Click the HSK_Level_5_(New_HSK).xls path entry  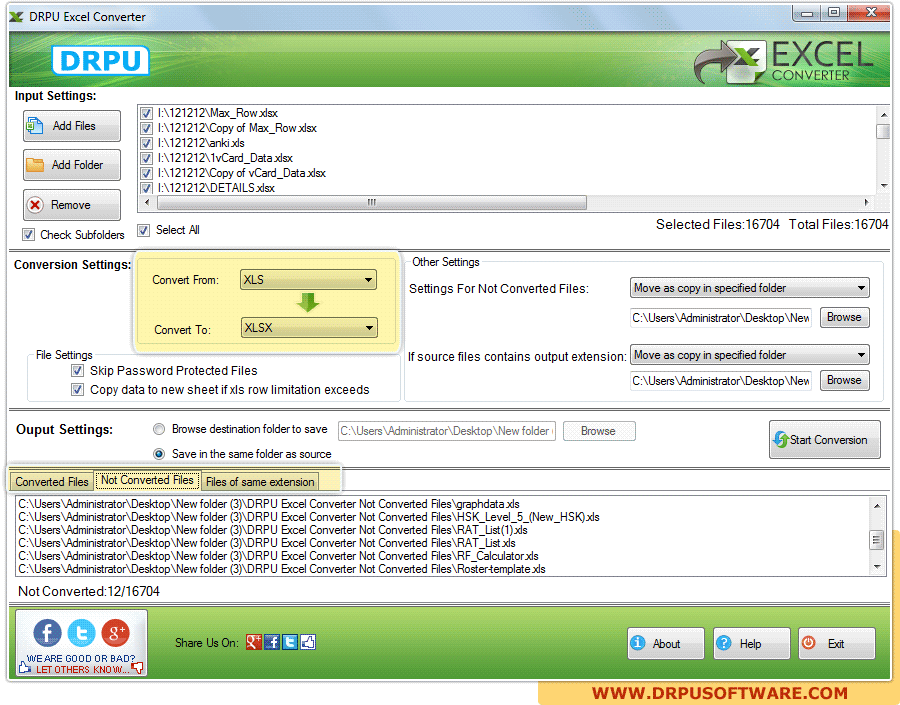click(309, 517)
